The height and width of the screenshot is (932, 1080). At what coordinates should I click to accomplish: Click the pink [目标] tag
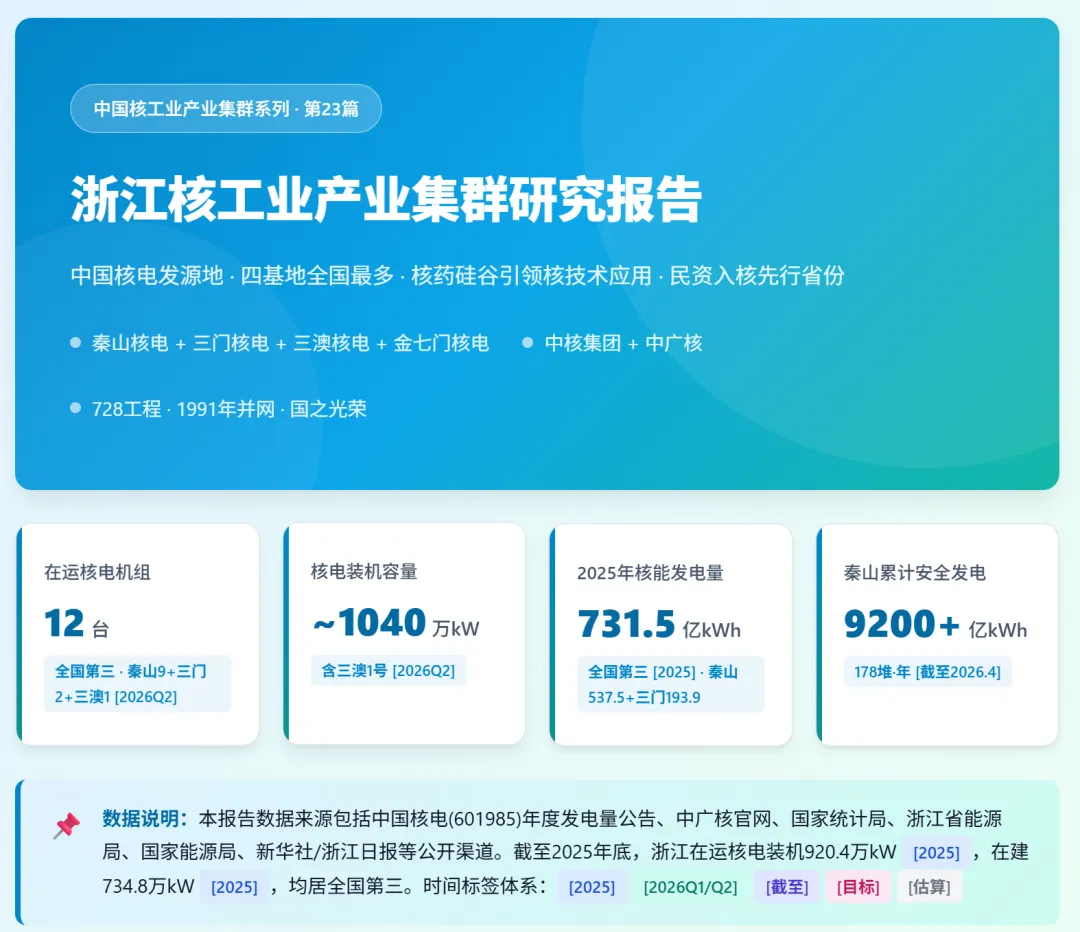click(x=858, y=887)
